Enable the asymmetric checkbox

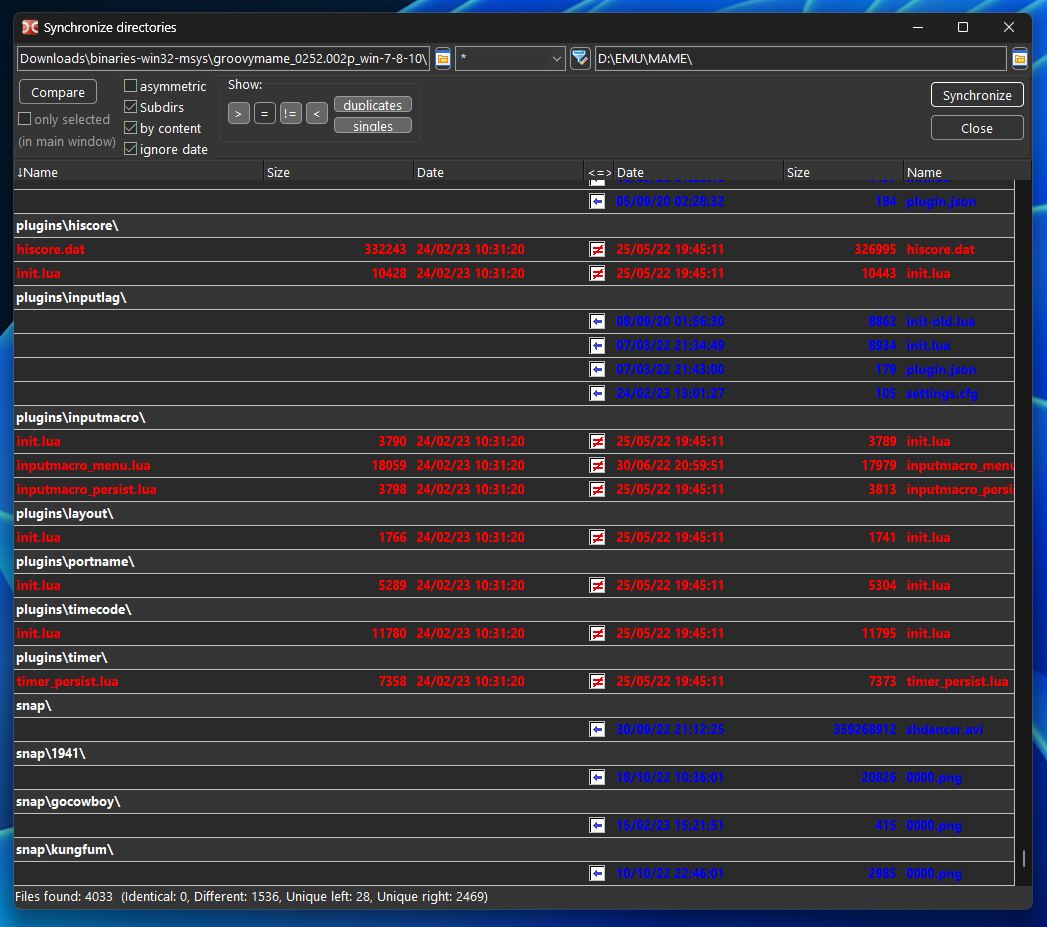tap(129, 85)
